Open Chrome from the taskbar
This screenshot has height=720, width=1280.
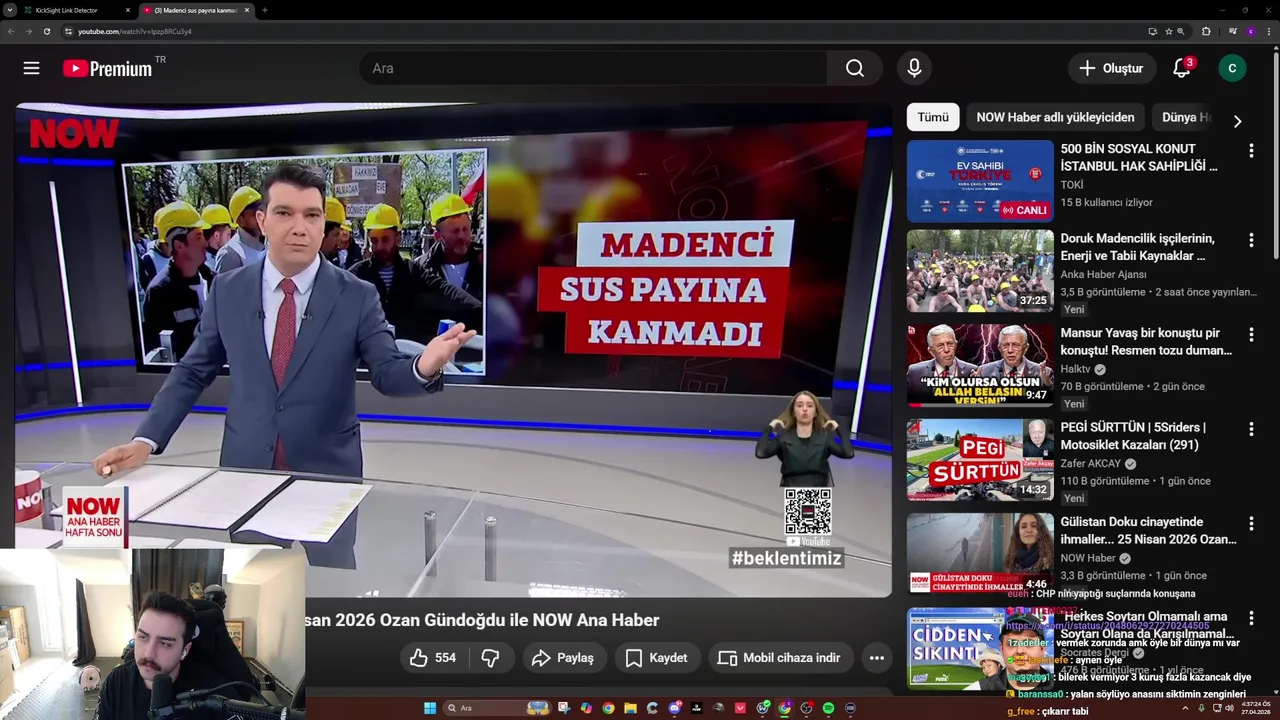pos(608,708)
